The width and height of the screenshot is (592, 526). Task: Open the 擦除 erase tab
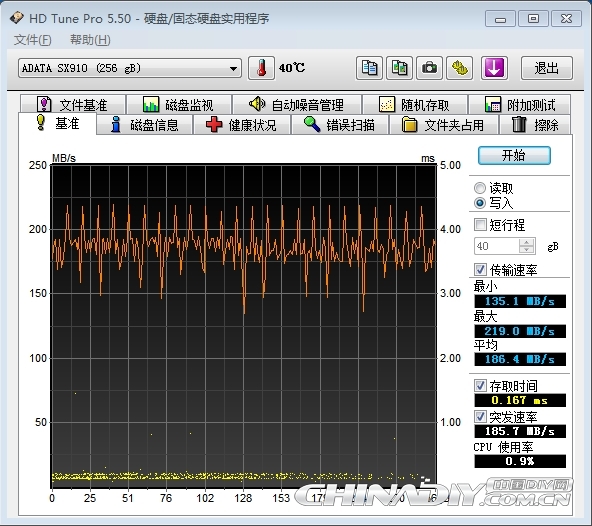point(535,125)
